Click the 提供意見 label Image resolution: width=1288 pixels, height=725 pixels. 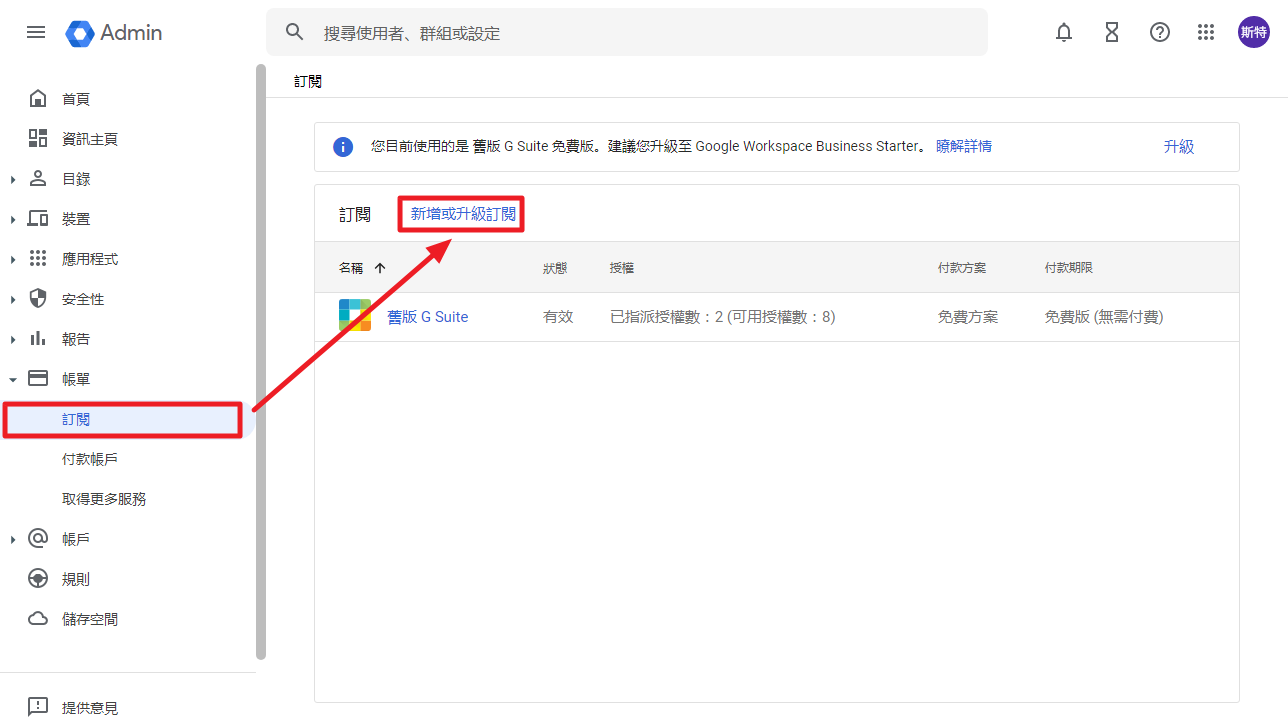(90, 708)
